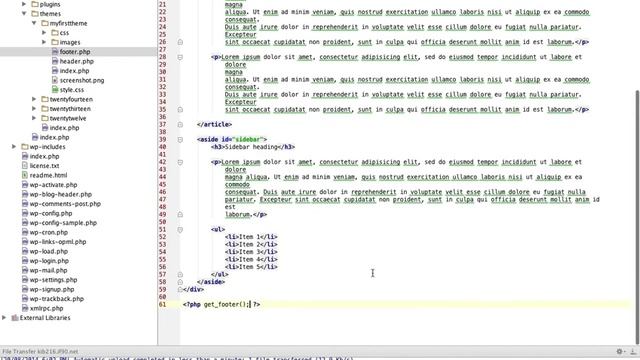Expand the External Libraries node arrow
The image size is (640, 360).
pyautogui.click(x=4, y=318)
